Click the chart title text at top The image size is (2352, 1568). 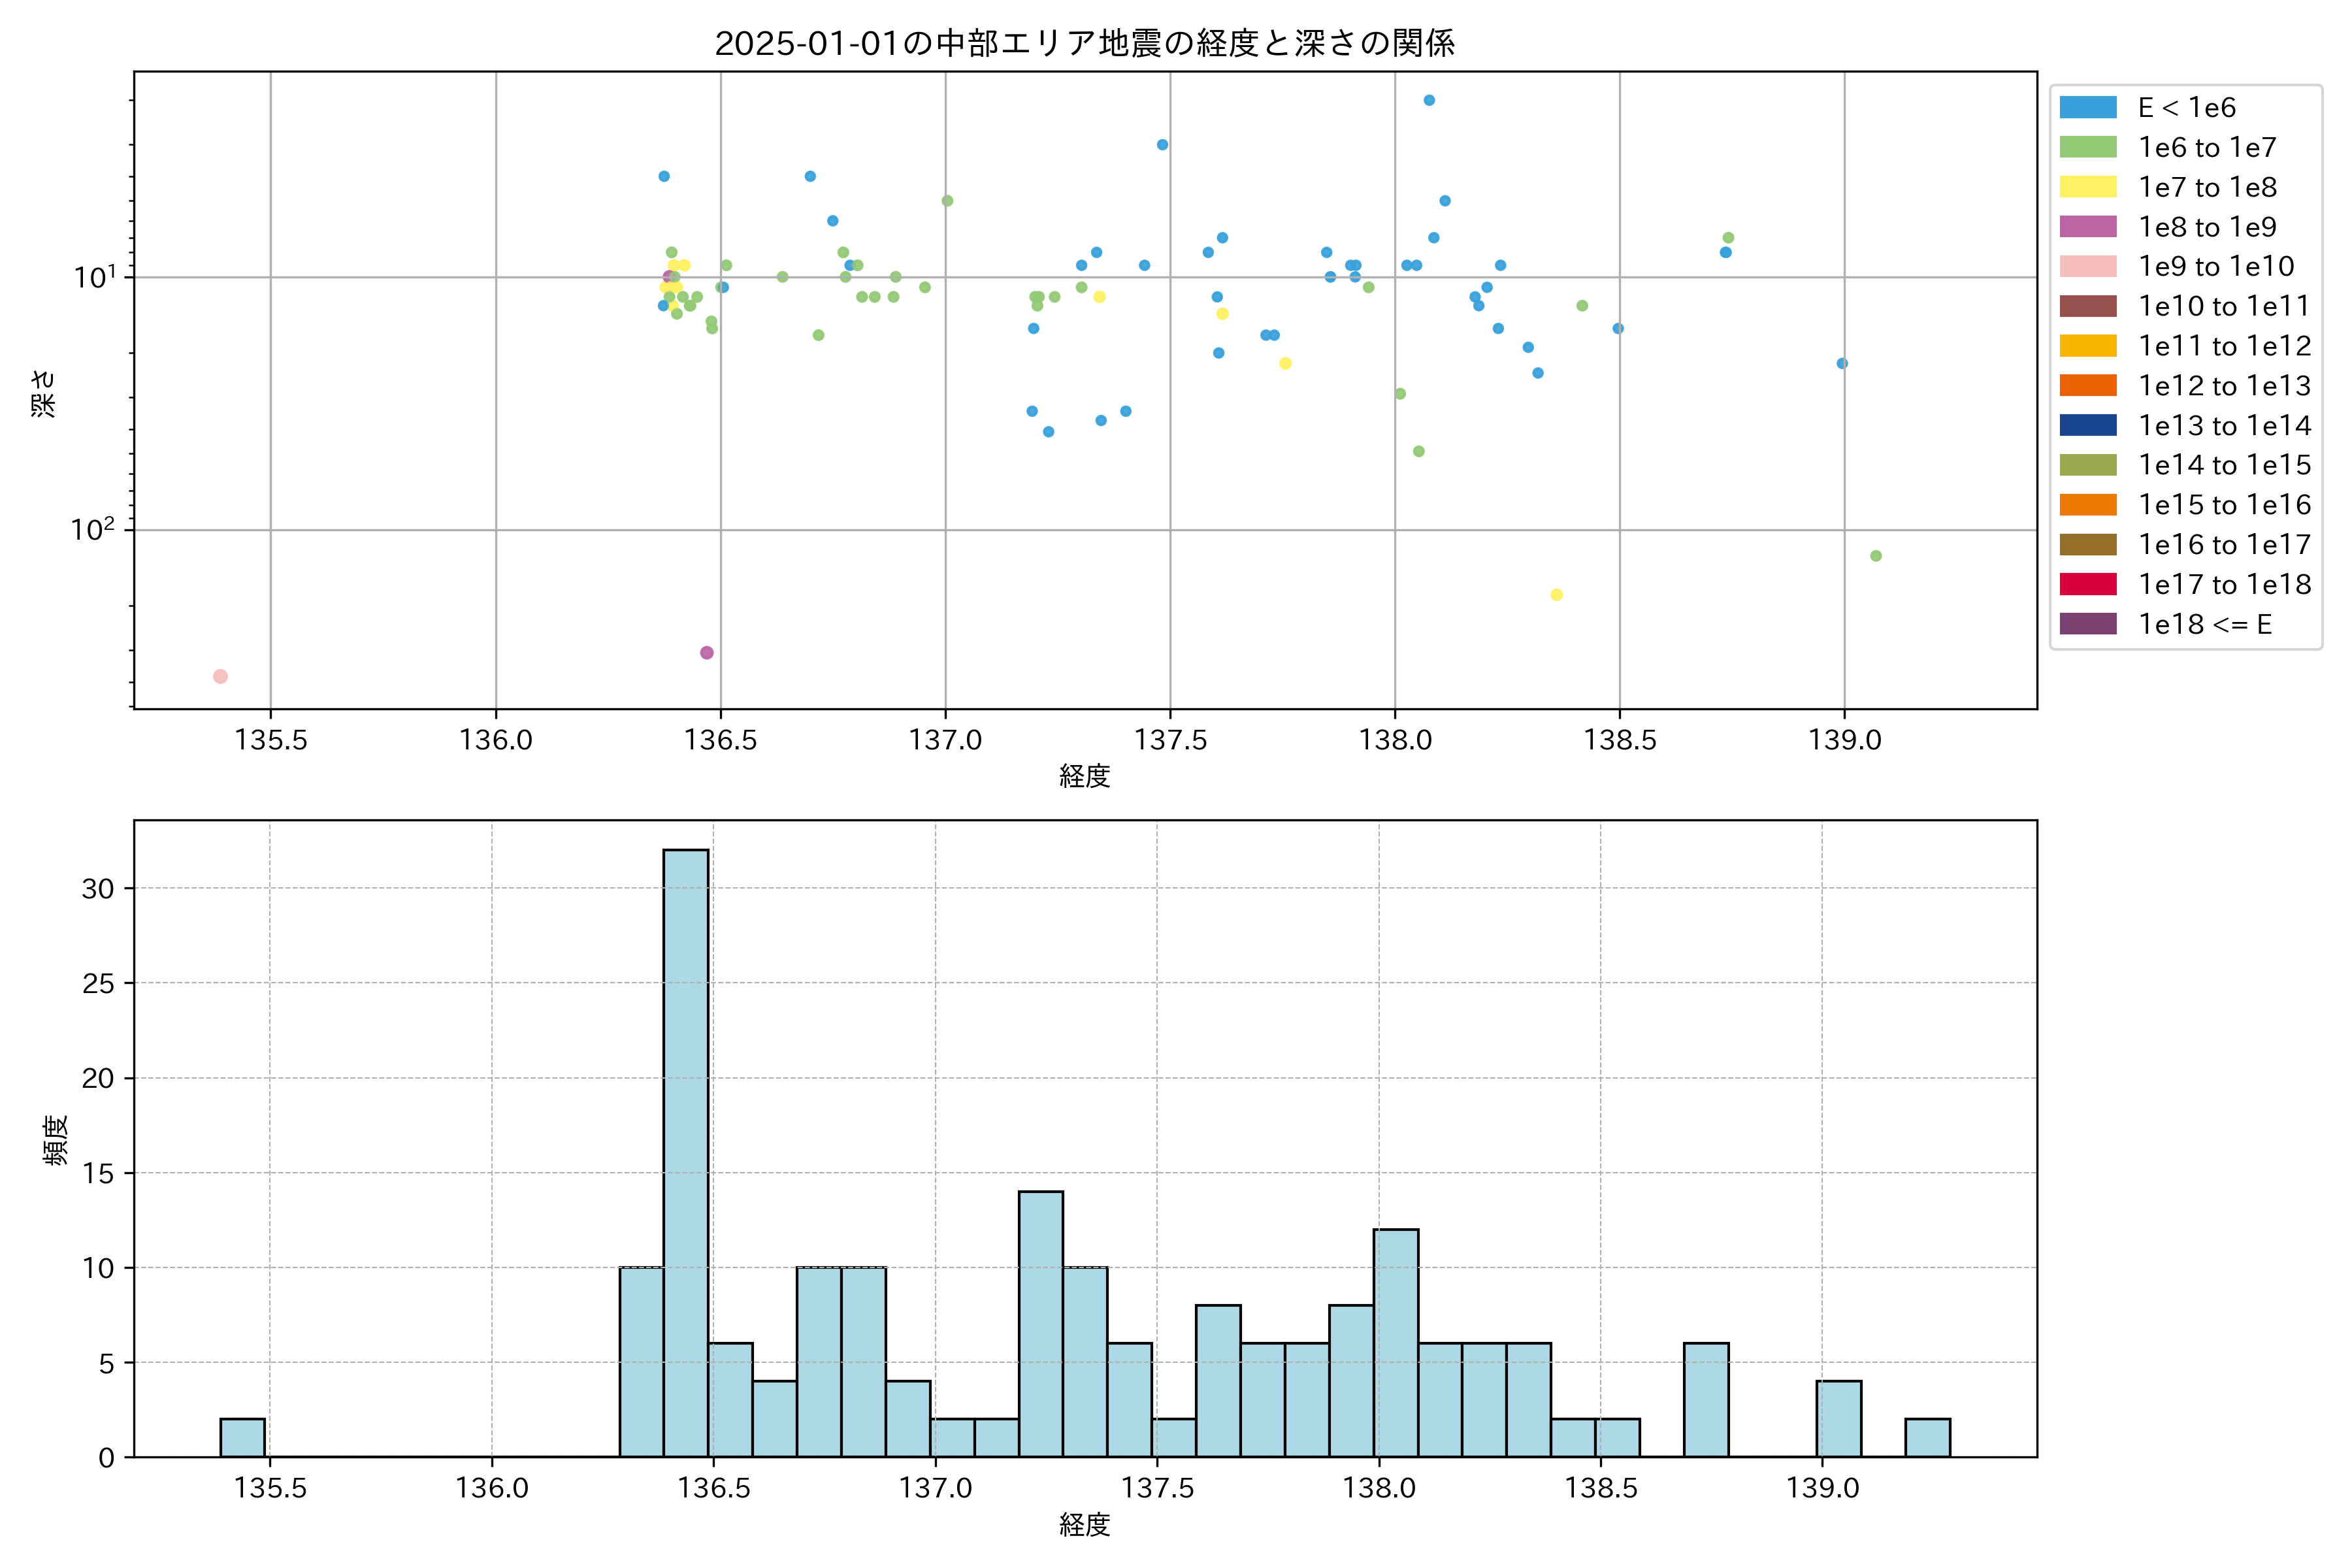pos(1084,43)
